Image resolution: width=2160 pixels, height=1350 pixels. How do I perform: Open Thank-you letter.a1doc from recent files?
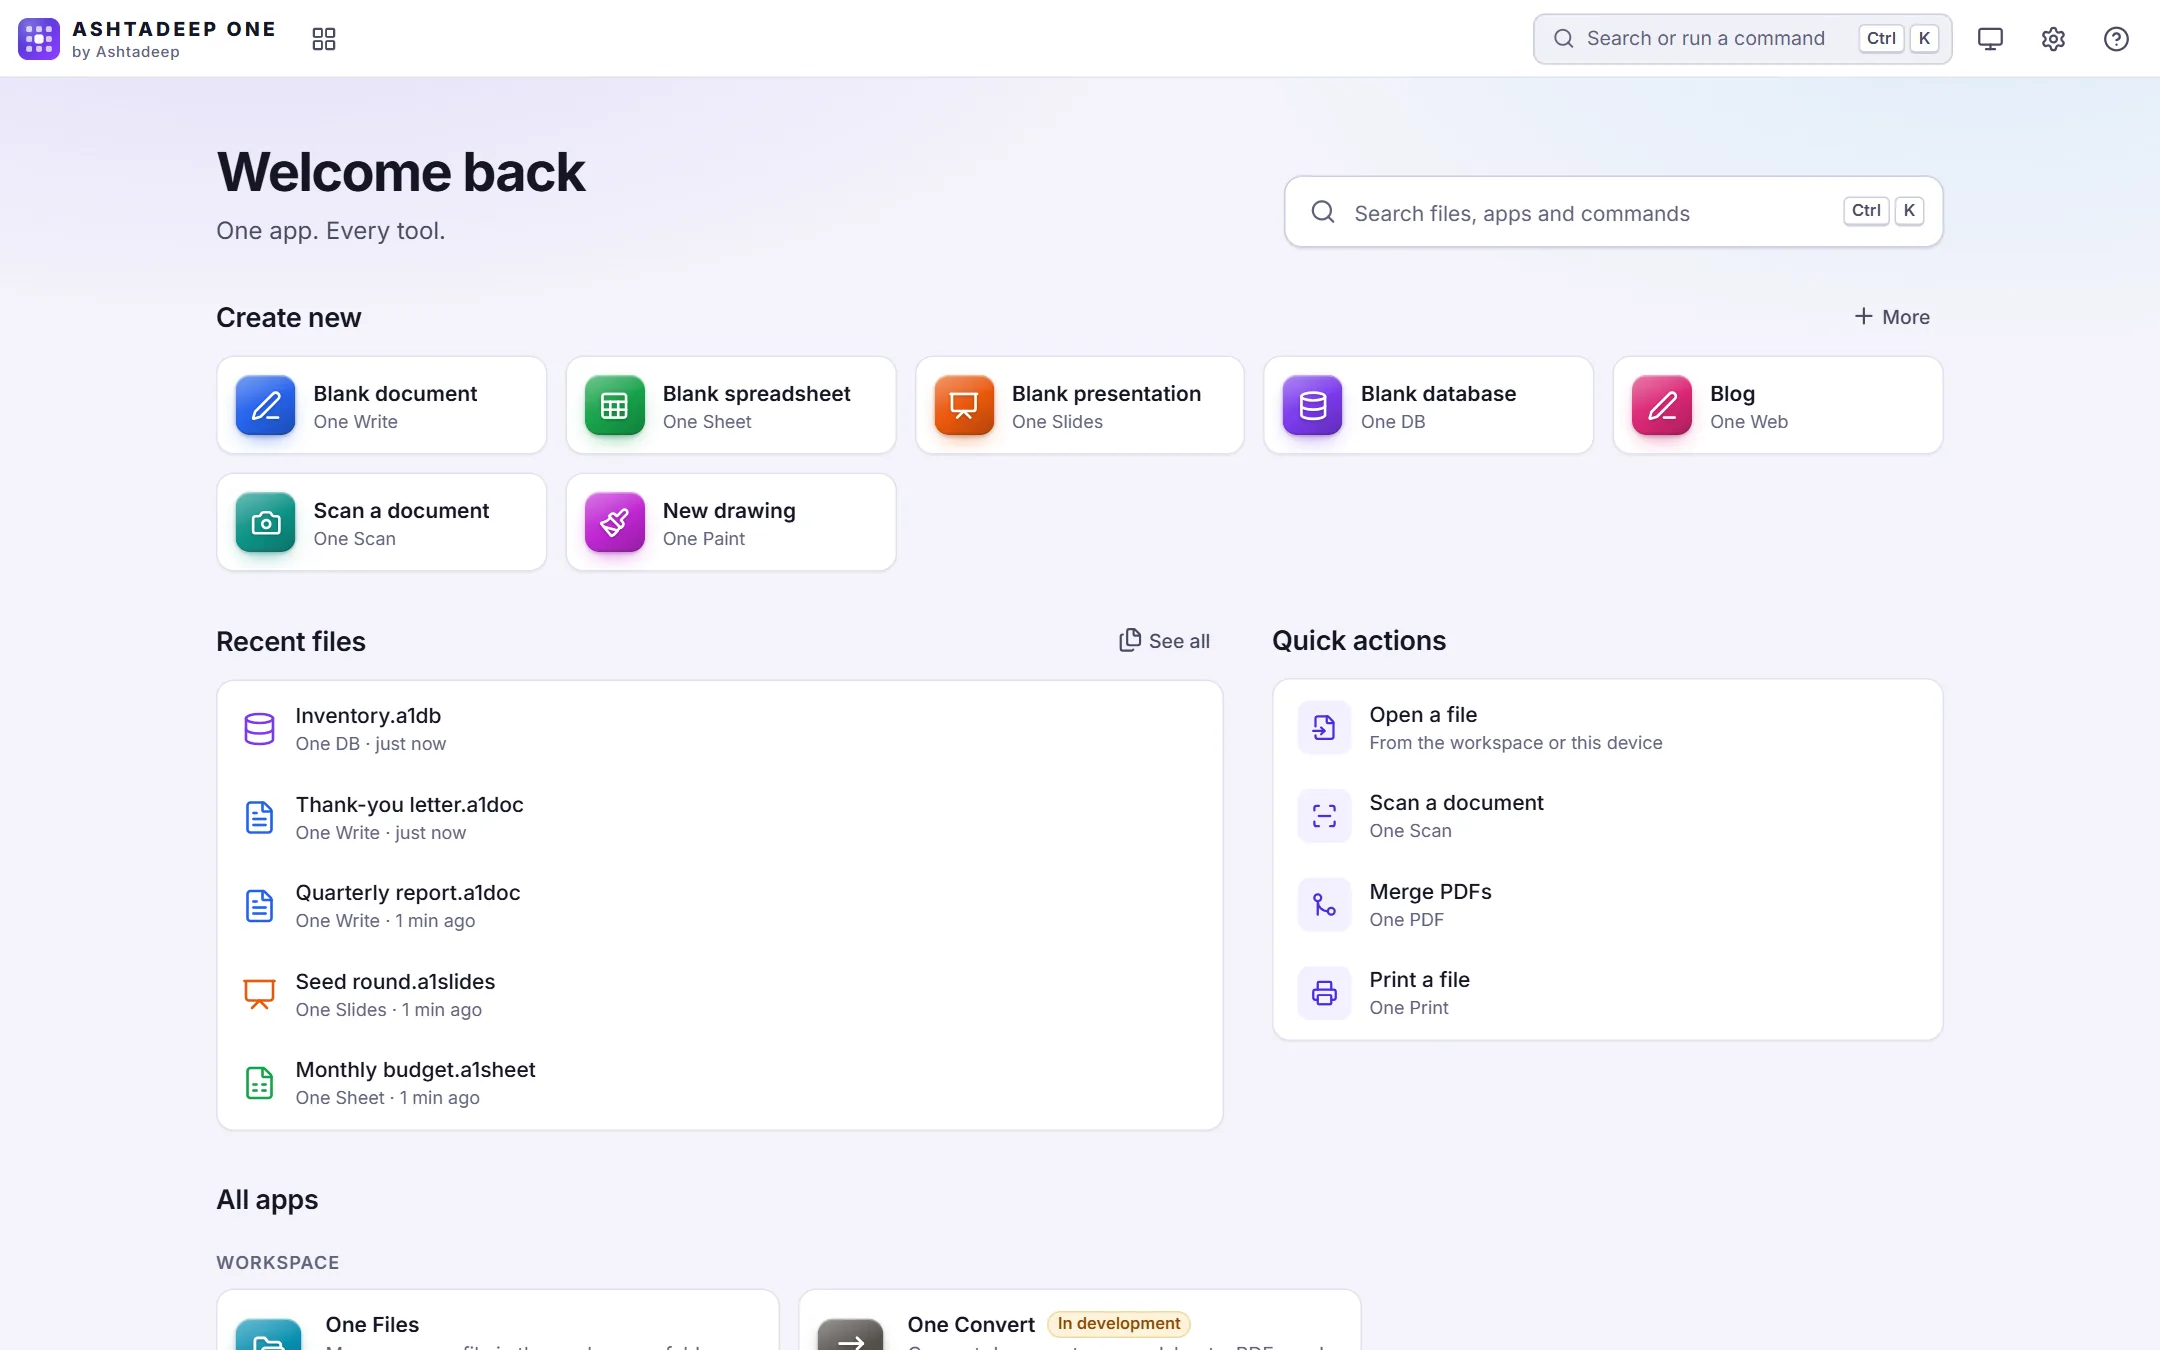[x=720, y=818]
